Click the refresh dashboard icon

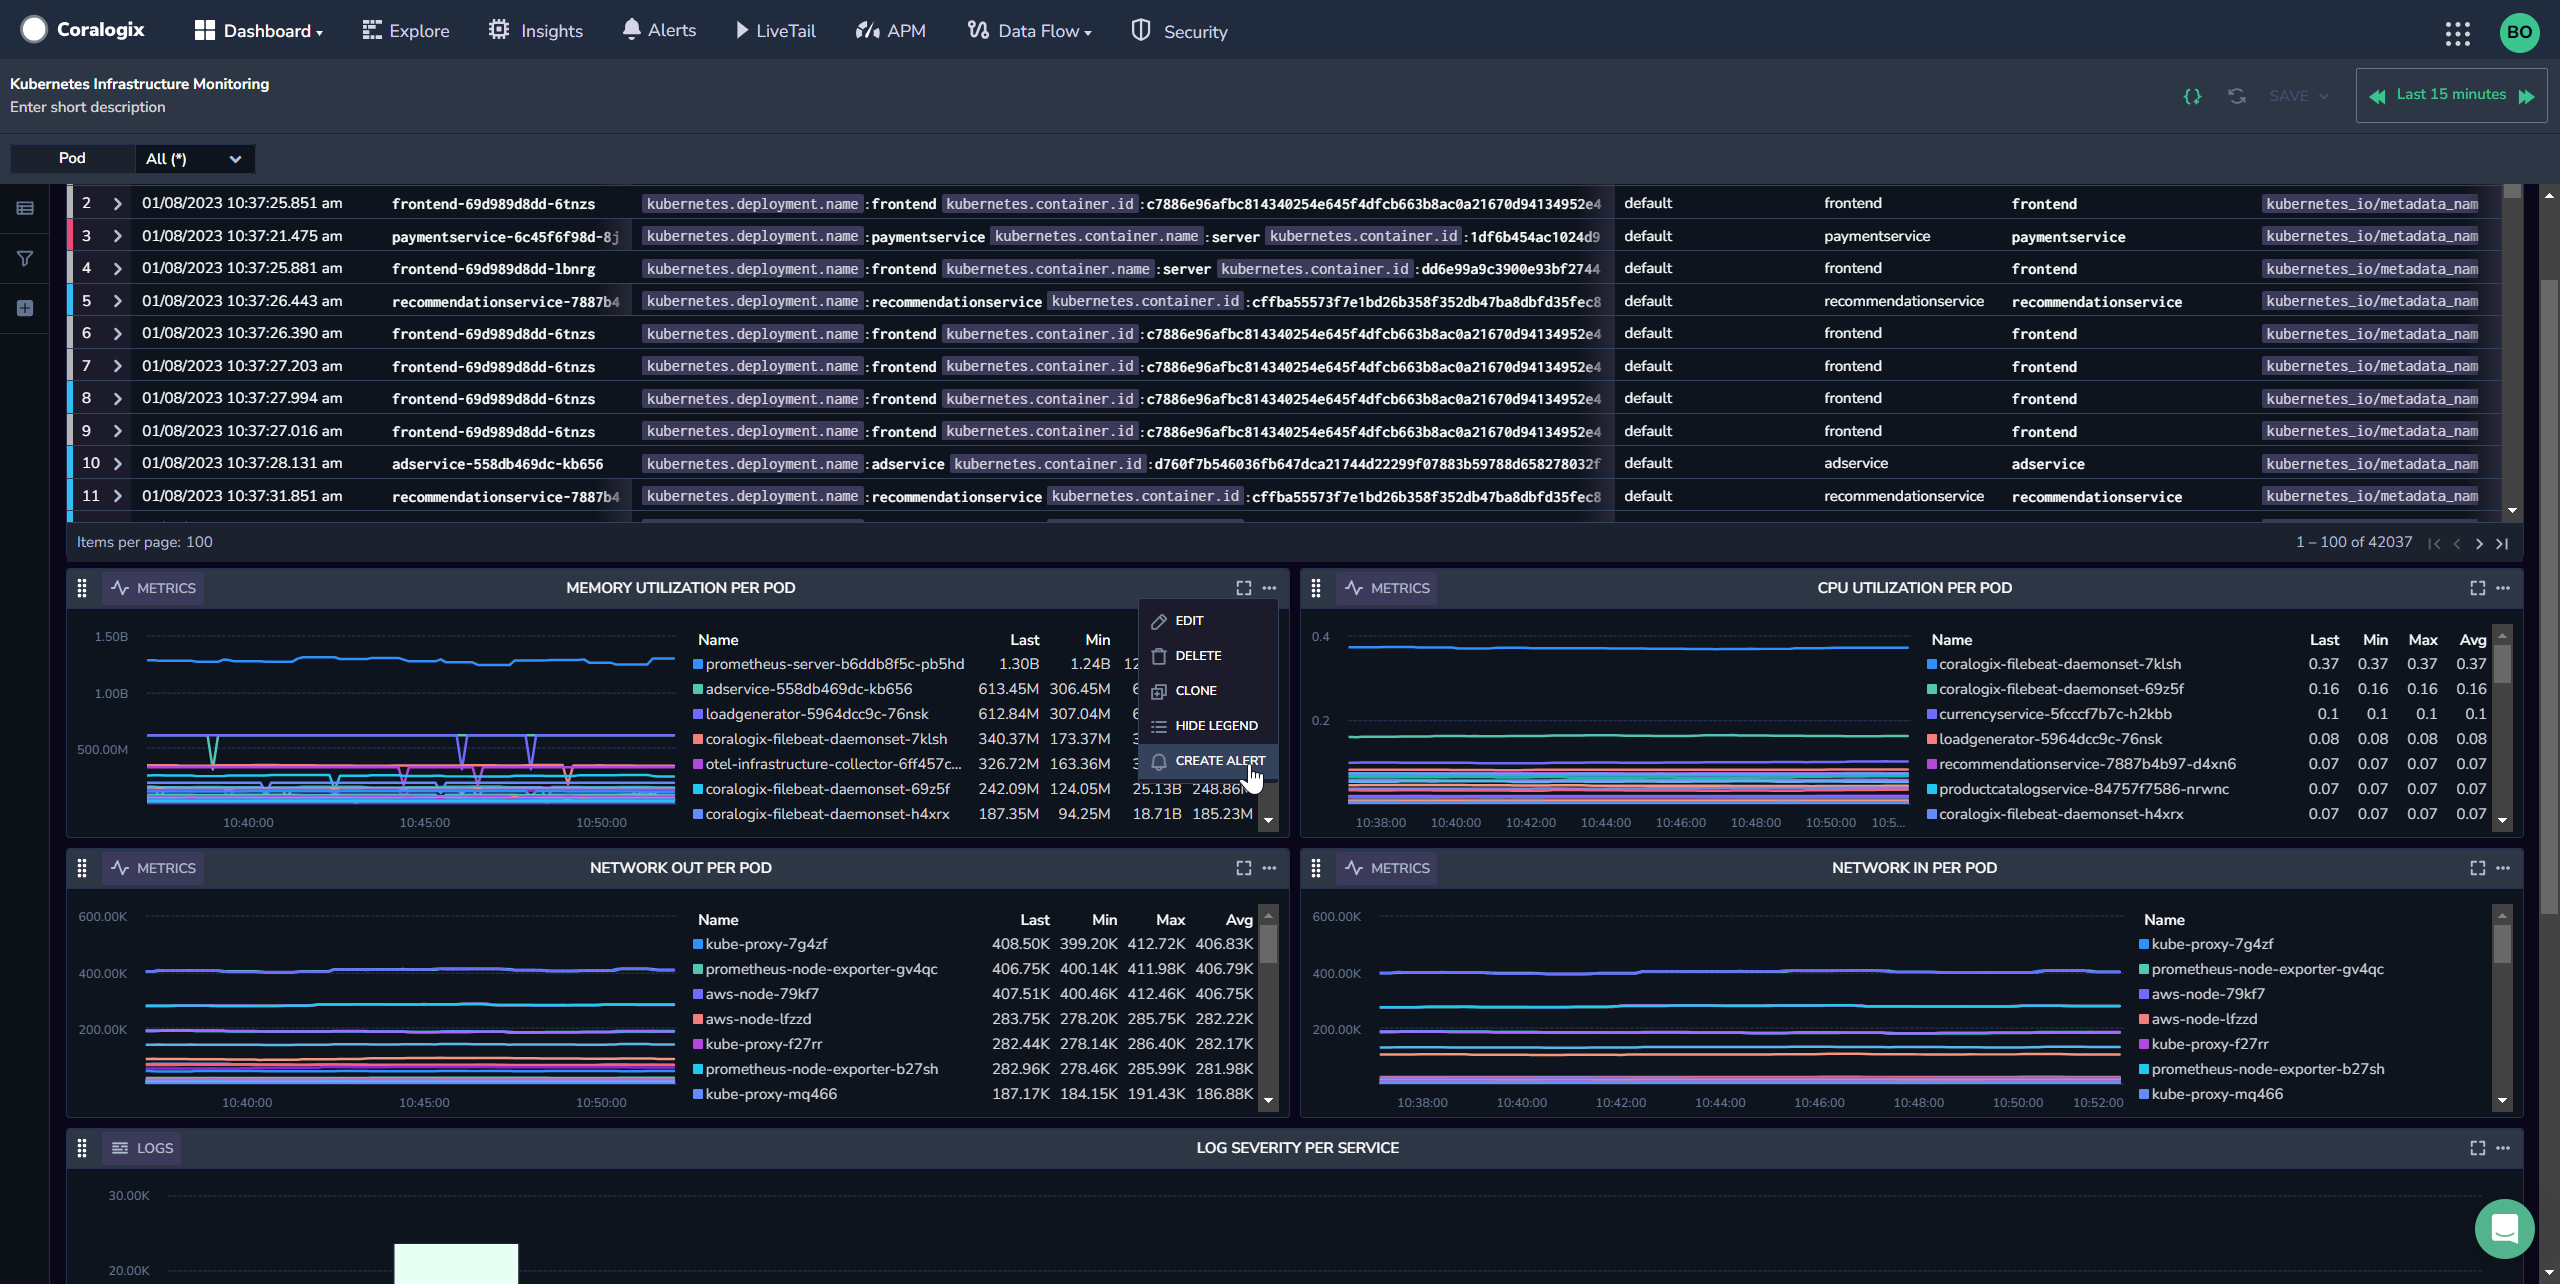click(x=2237, y=96)
